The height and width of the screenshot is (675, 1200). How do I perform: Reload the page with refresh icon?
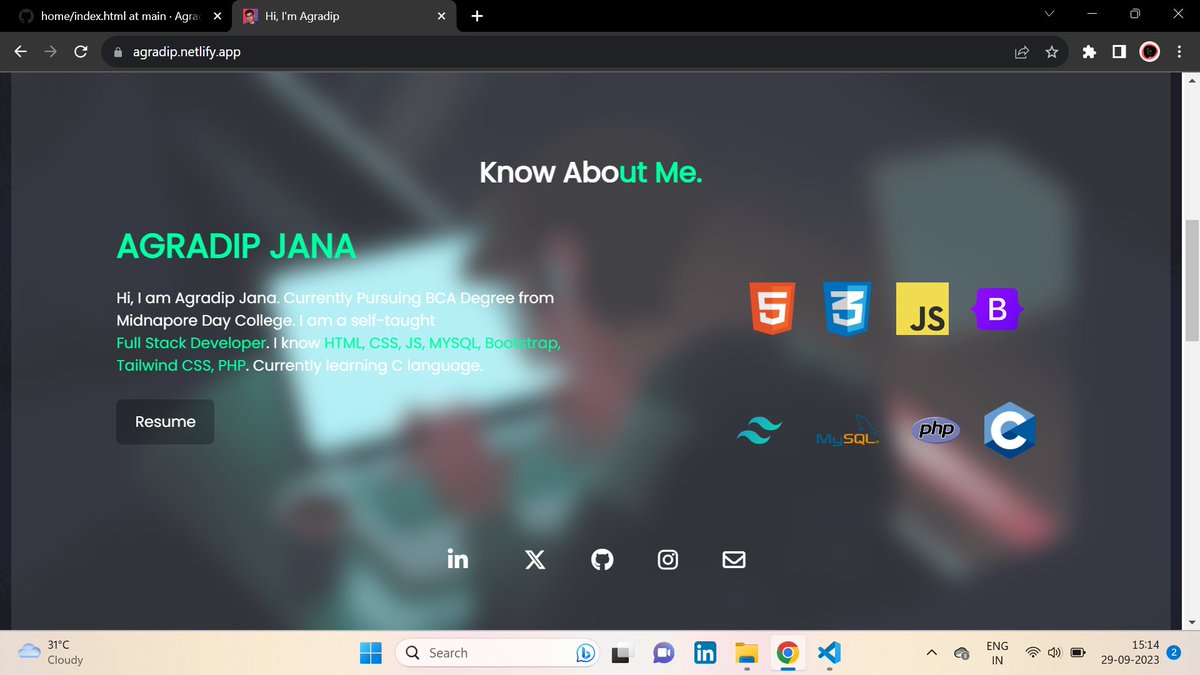[x=82, y=52]
